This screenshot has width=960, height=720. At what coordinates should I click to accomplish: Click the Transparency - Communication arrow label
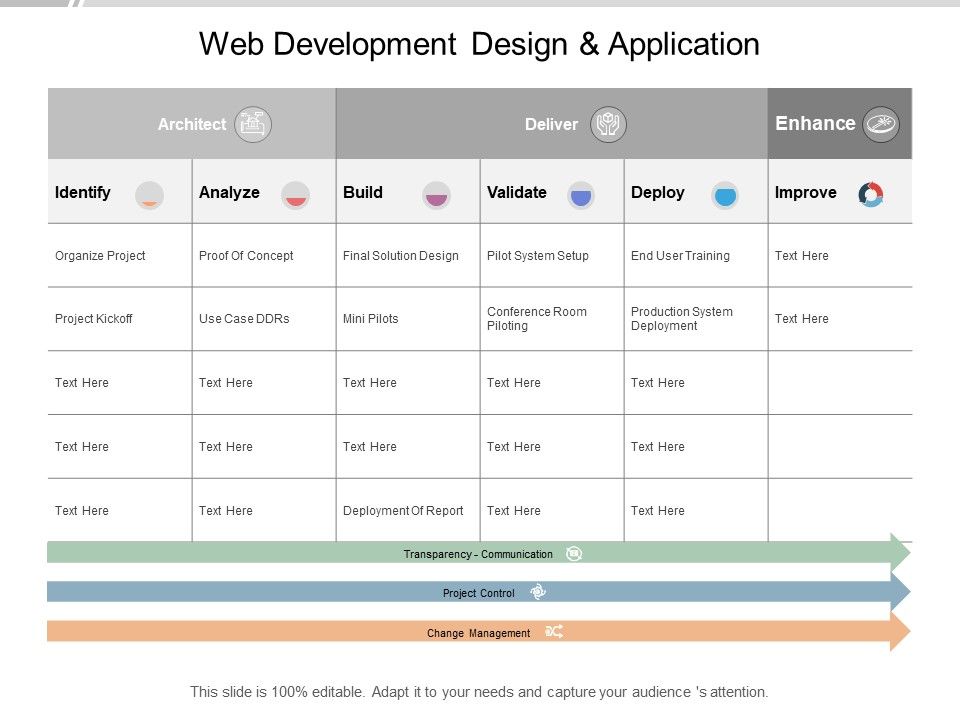(478, 554)
